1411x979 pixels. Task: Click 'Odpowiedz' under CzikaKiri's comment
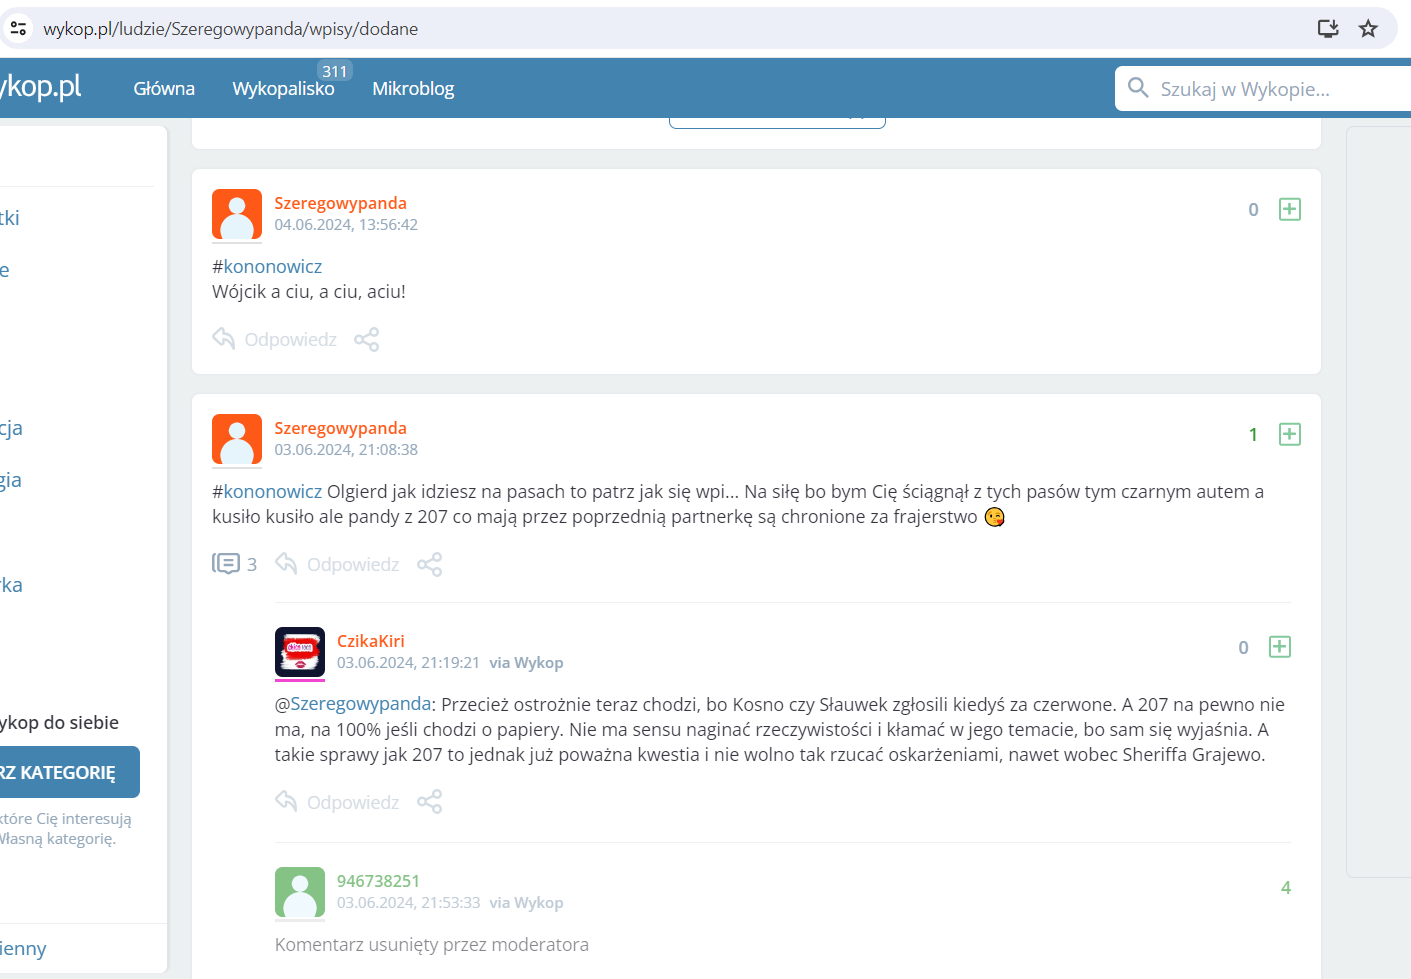(353, 803)
